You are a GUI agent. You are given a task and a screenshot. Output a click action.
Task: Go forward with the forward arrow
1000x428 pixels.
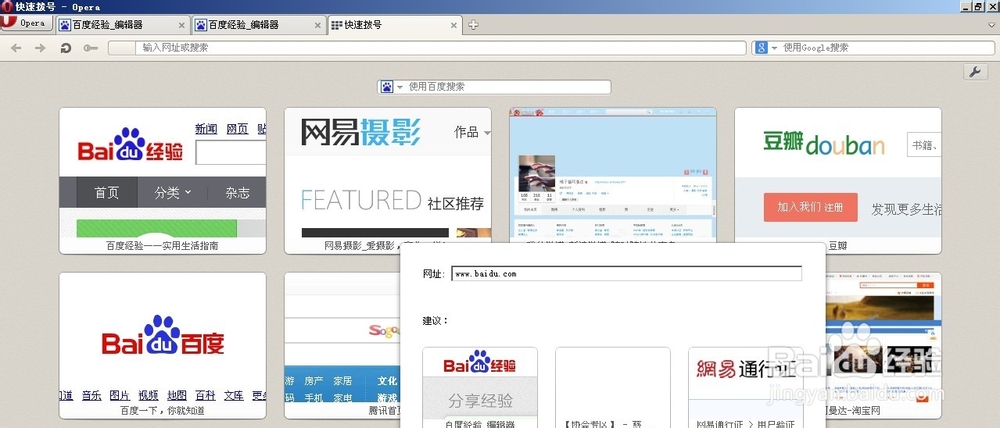pos(40,48)
